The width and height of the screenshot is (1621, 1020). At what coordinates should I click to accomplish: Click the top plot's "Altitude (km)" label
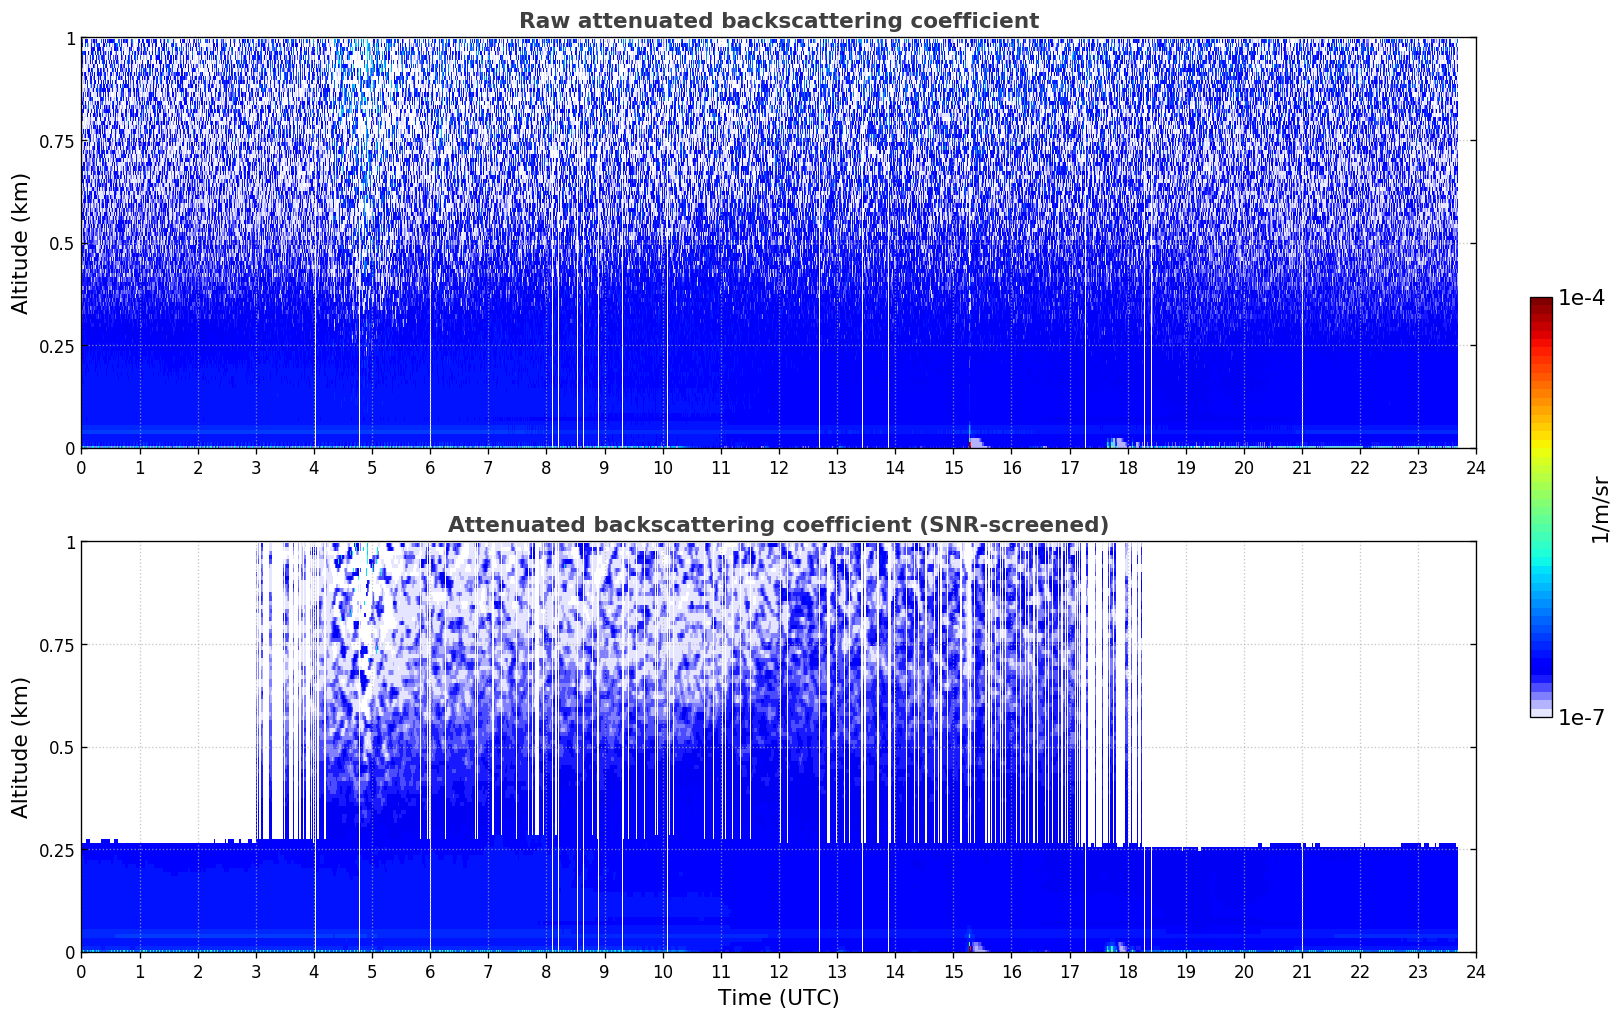(x=21, y=243)
